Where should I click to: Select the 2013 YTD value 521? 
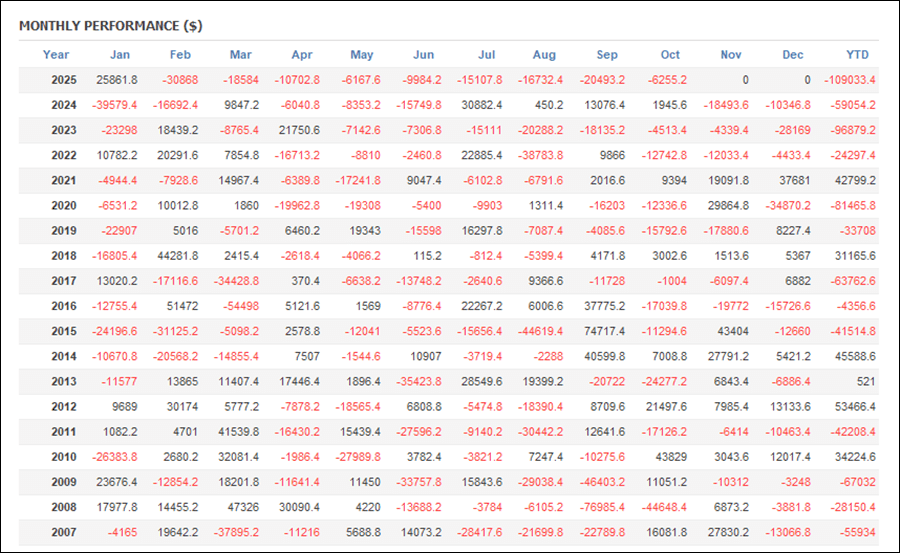pyautogui.click(x=865, y=382)
